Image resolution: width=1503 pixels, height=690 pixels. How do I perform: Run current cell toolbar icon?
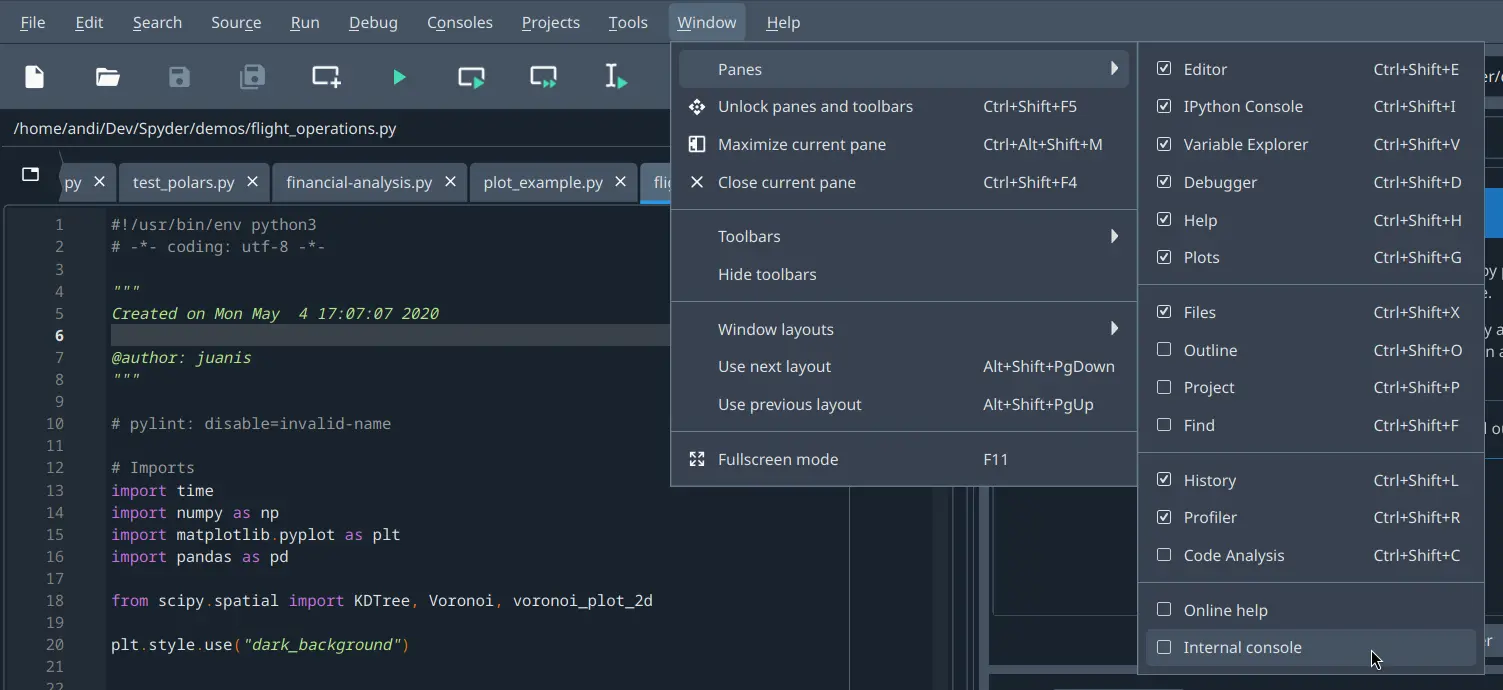471,77
